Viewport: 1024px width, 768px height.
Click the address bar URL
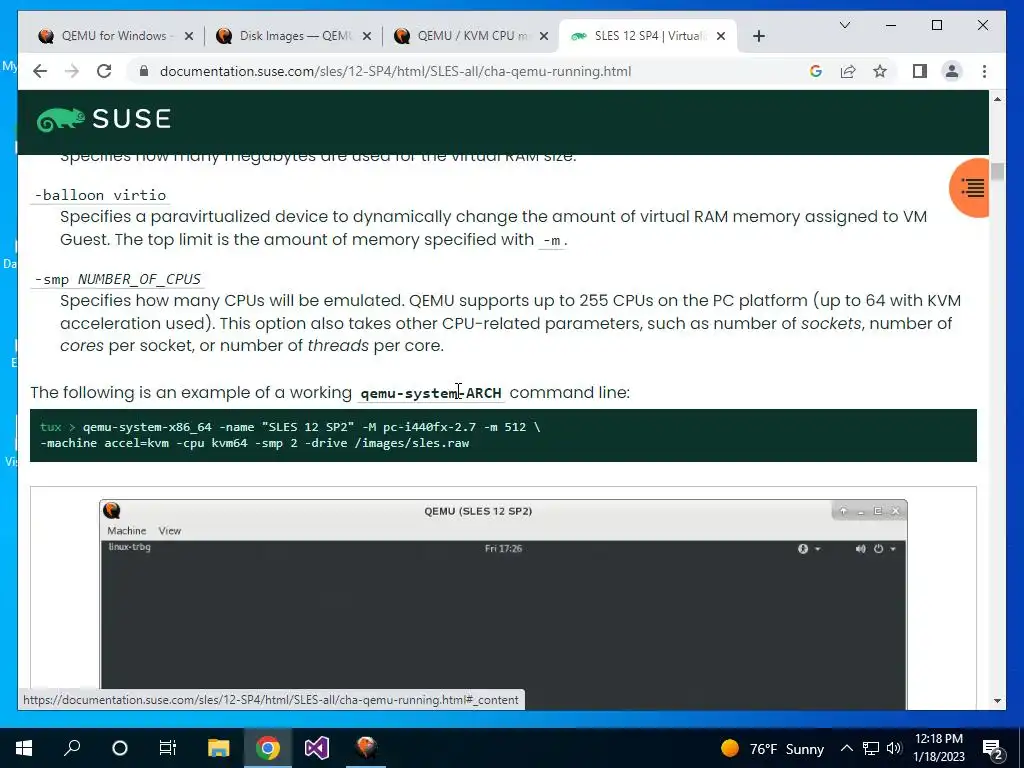tap(395, 71)
